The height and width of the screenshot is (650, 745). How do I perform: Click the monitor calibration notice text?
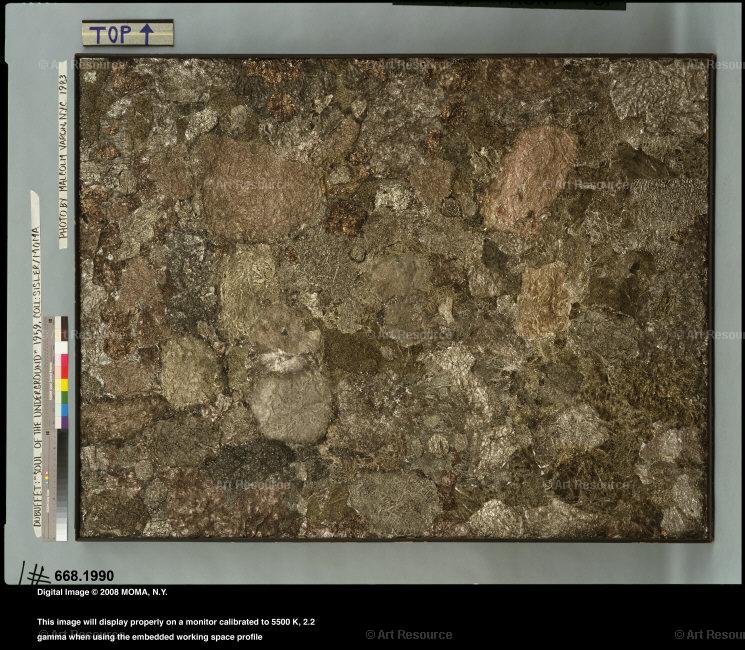point(176,629)
